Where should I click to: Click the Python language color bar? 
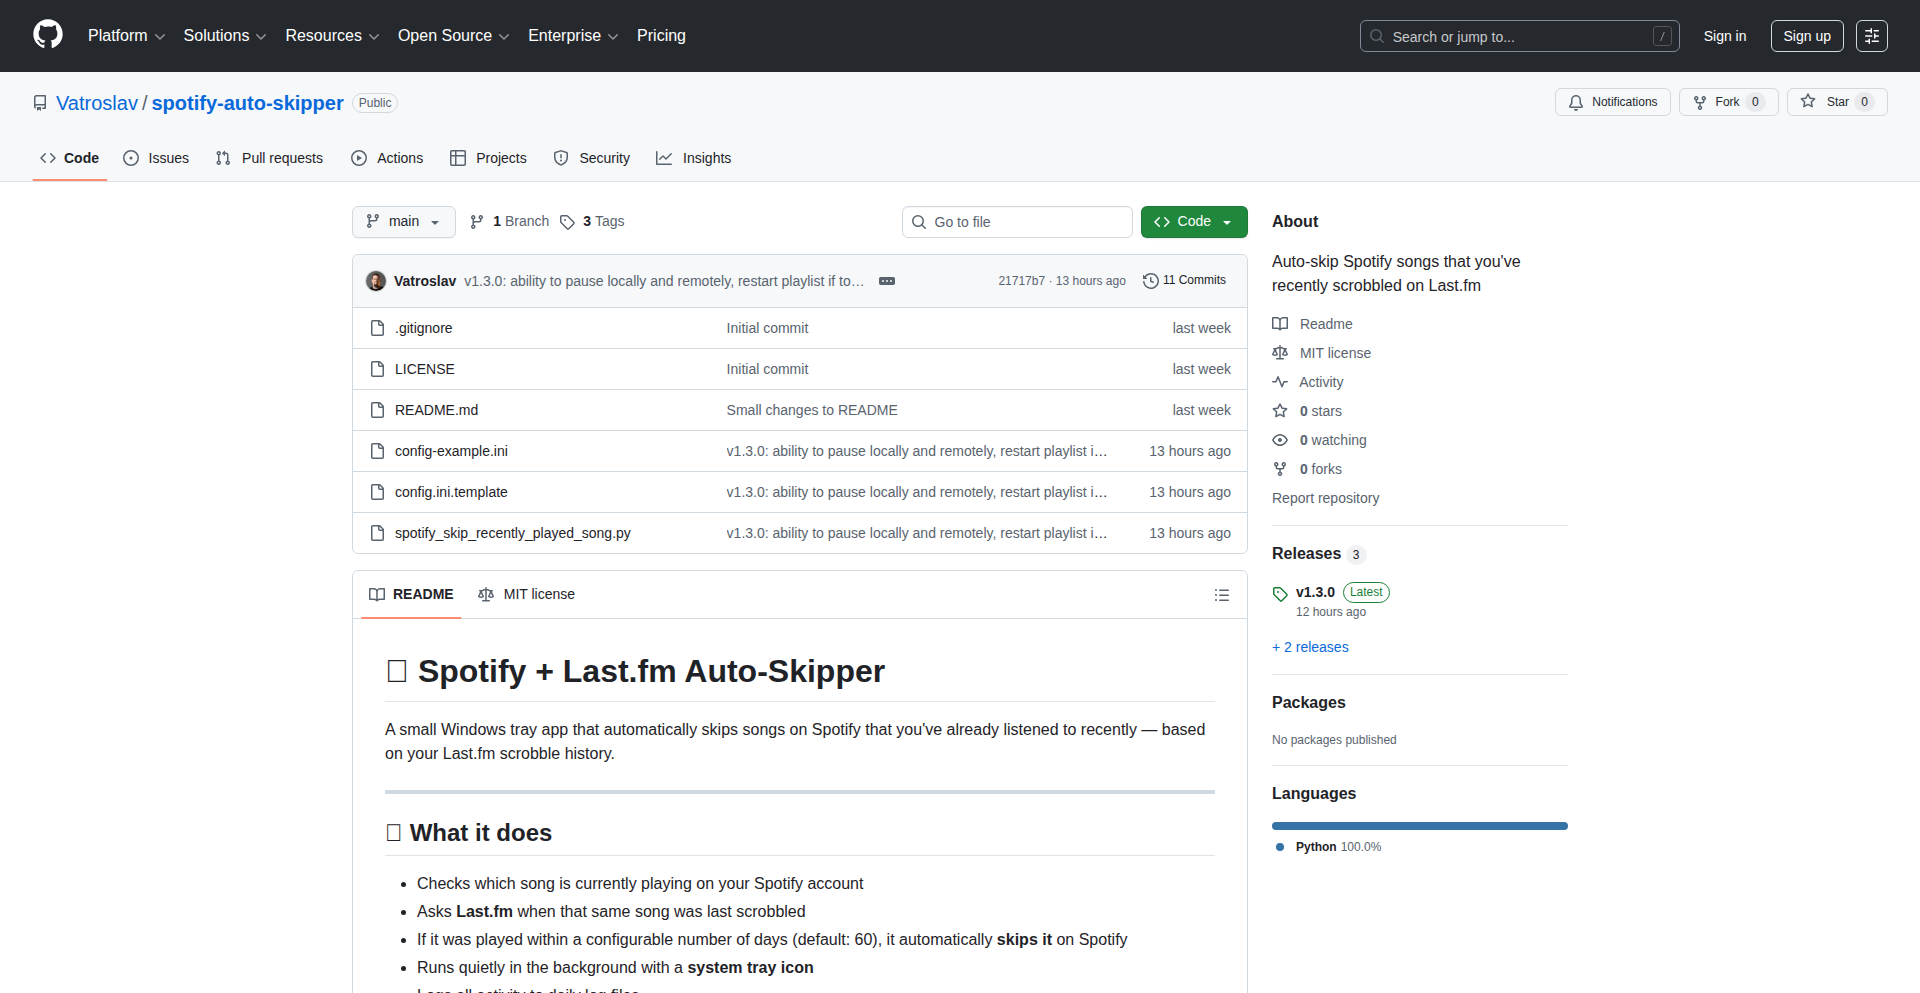[x=1419, y=825]
